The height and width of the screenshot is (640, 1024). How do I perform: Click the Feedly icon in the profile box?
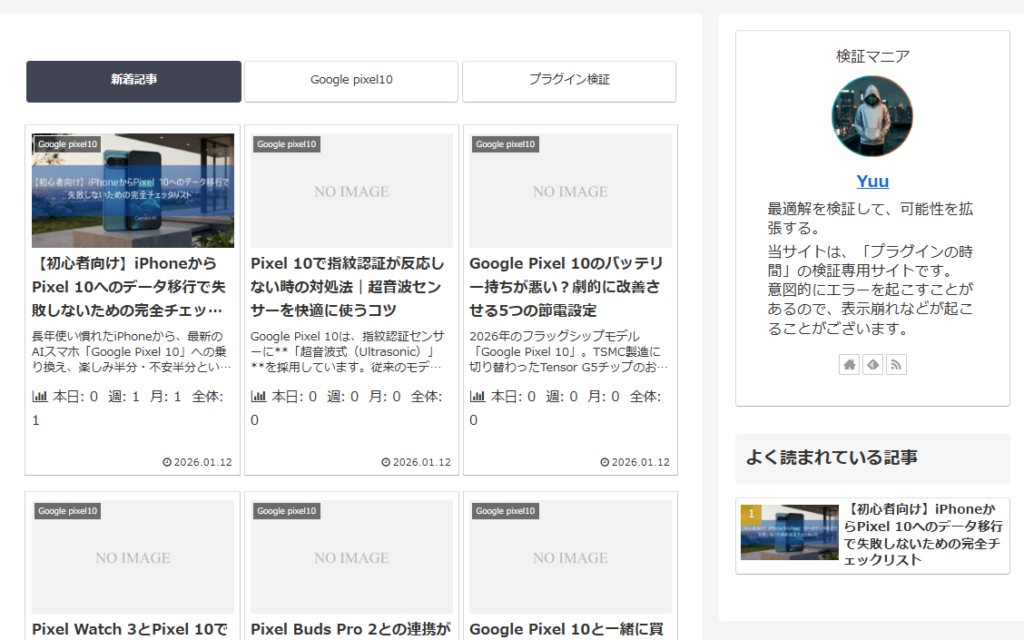pyautogui.click(x=873, y=365)
